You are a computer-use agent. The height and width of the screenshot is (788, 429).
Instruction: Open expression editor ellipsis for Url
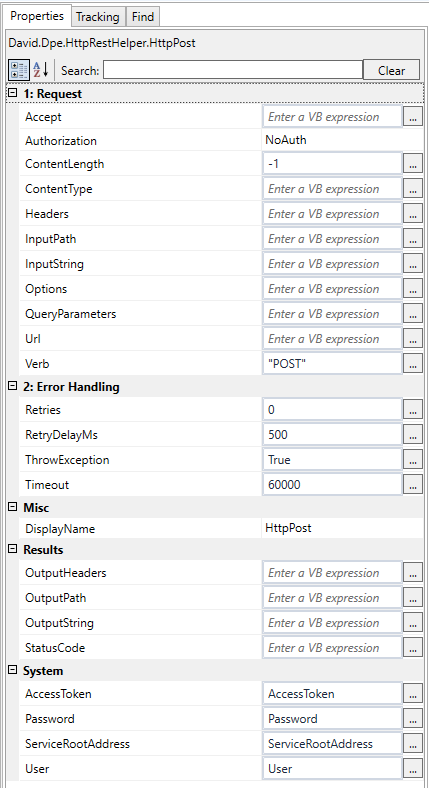pos(412,339)
